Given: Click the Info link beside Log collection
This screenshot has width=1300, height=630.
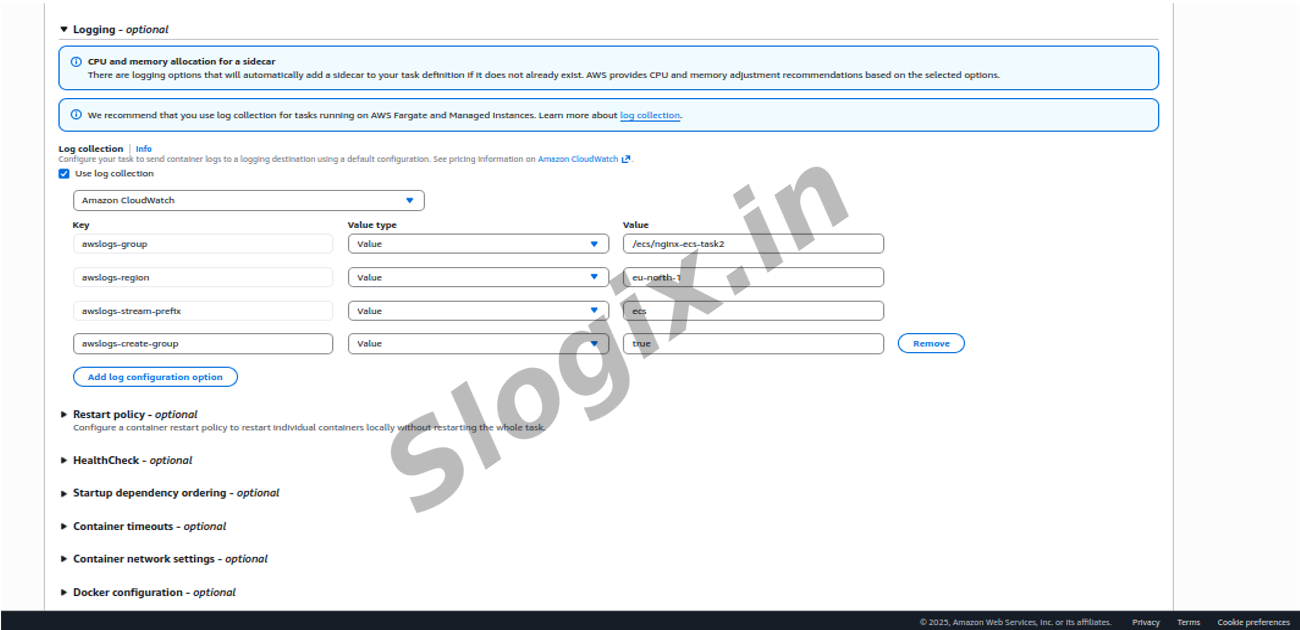Looking at the screenshot, I should [x=144, y=149].
